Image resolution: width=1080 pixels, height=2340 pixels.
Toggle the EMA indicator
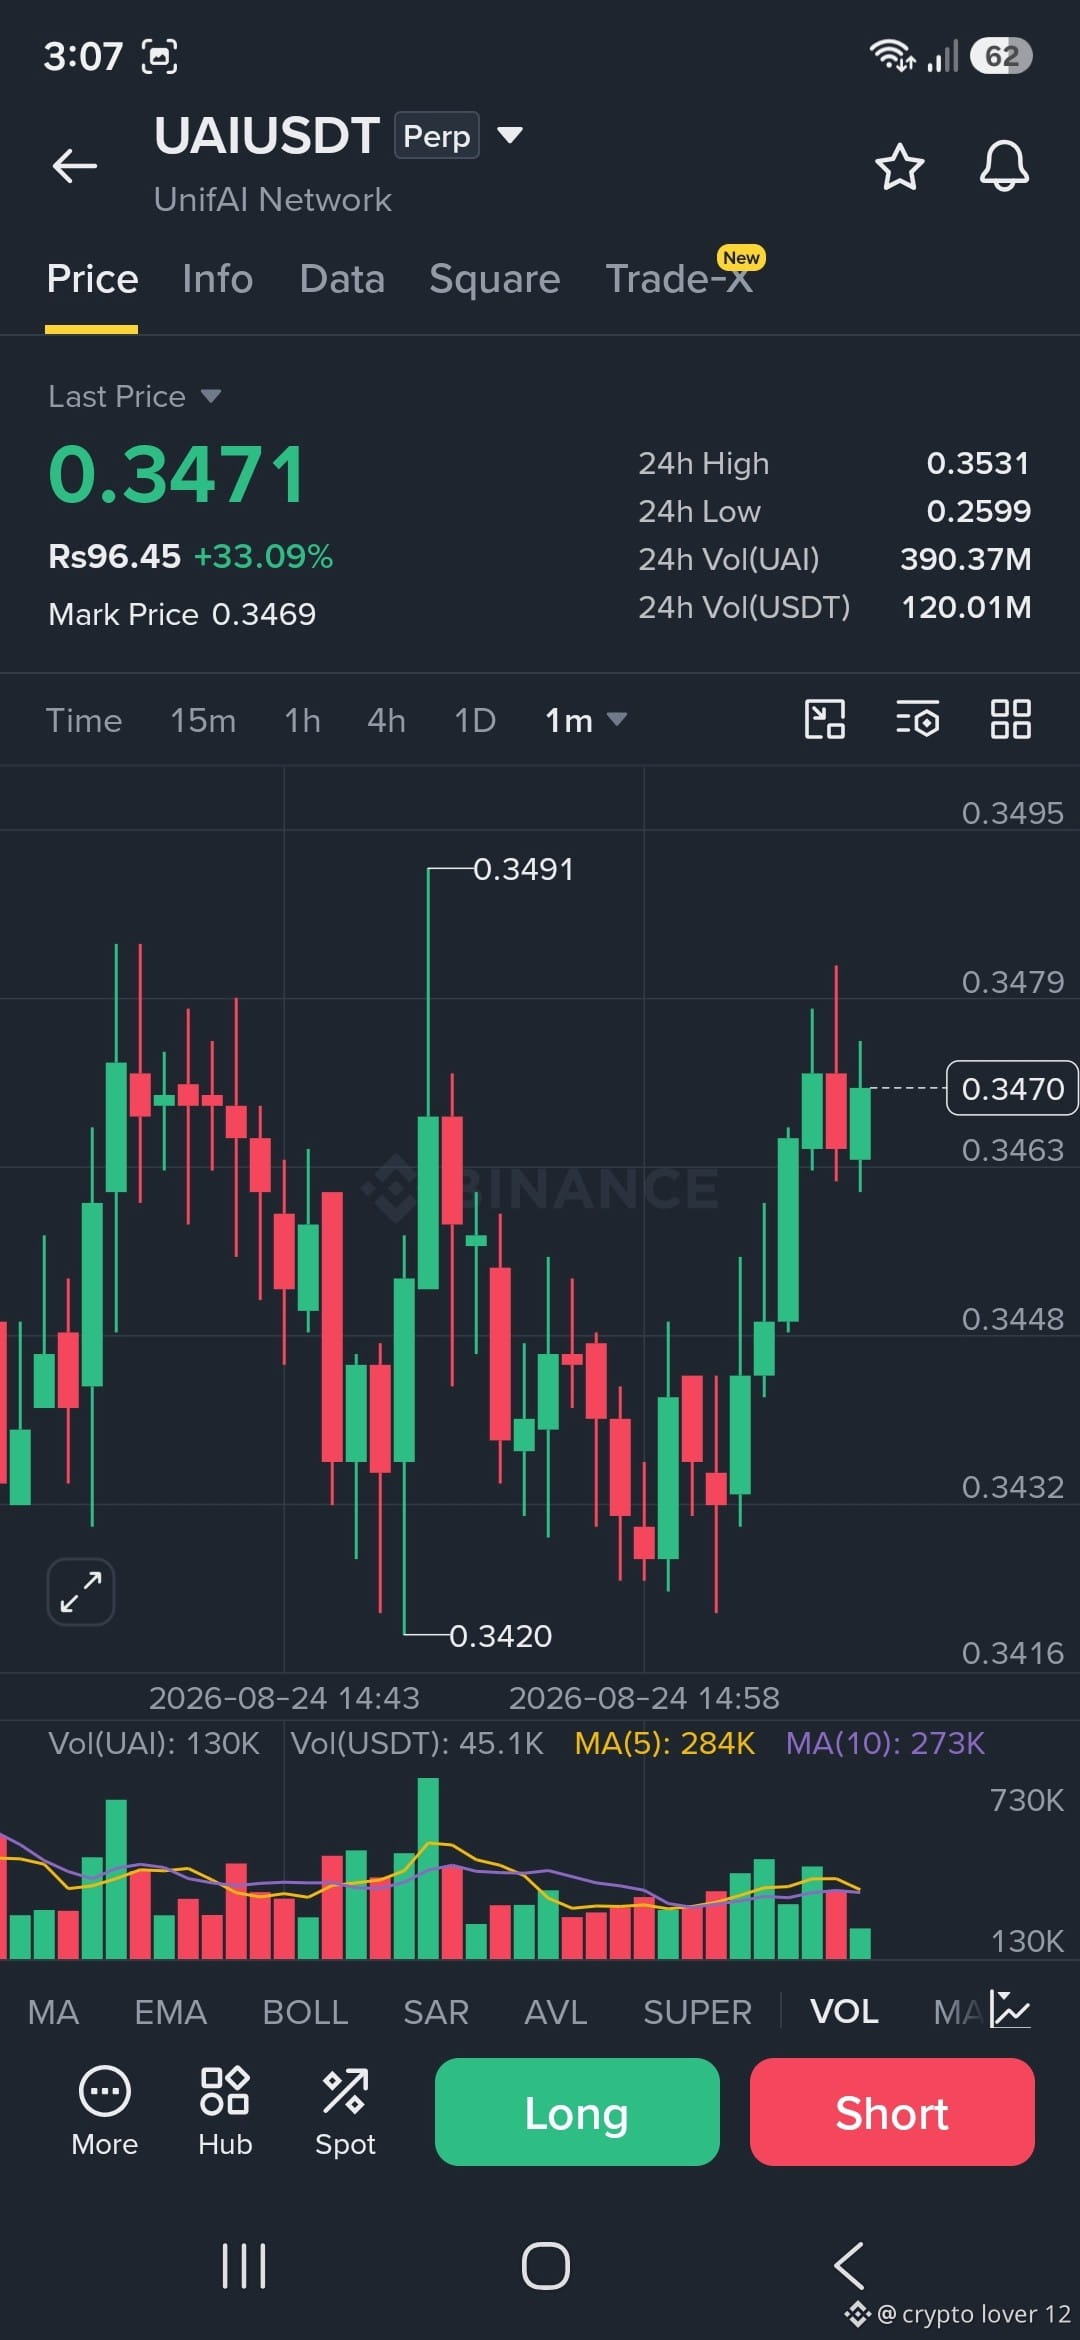tap(171, 2011)
